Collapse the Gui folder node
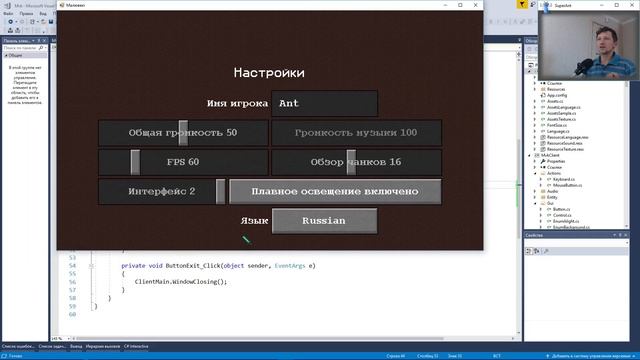This screenshot has width=640, height=360. coord(535,203)
